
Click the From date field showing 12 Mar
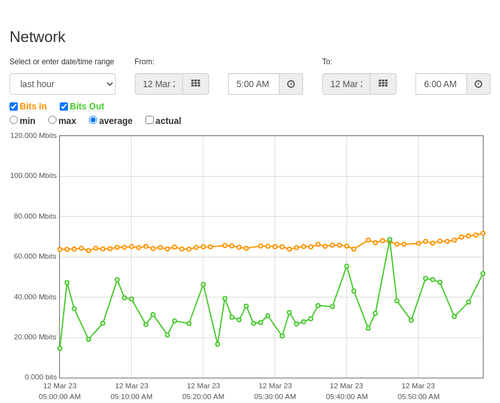point(159,84)
